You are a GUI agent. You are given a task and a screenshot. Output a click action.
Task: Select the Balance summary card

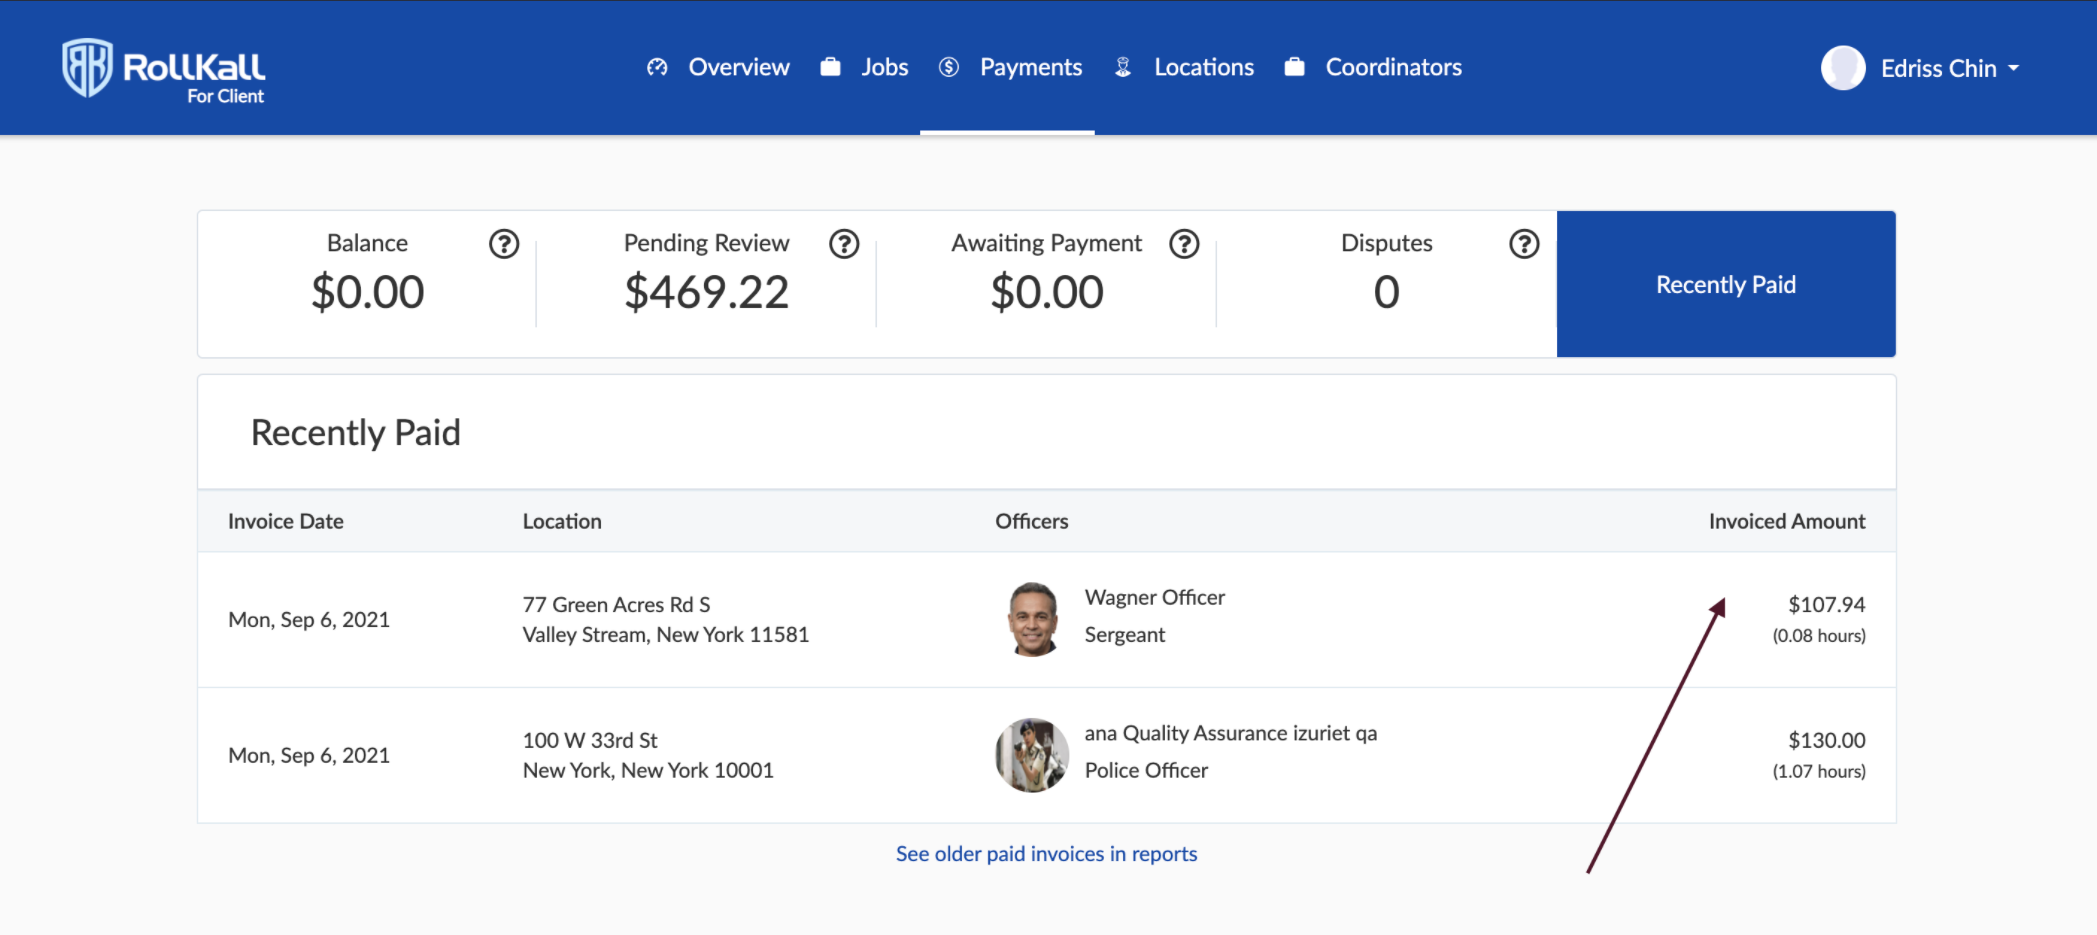pyautogui.click(x=367, y=284)
